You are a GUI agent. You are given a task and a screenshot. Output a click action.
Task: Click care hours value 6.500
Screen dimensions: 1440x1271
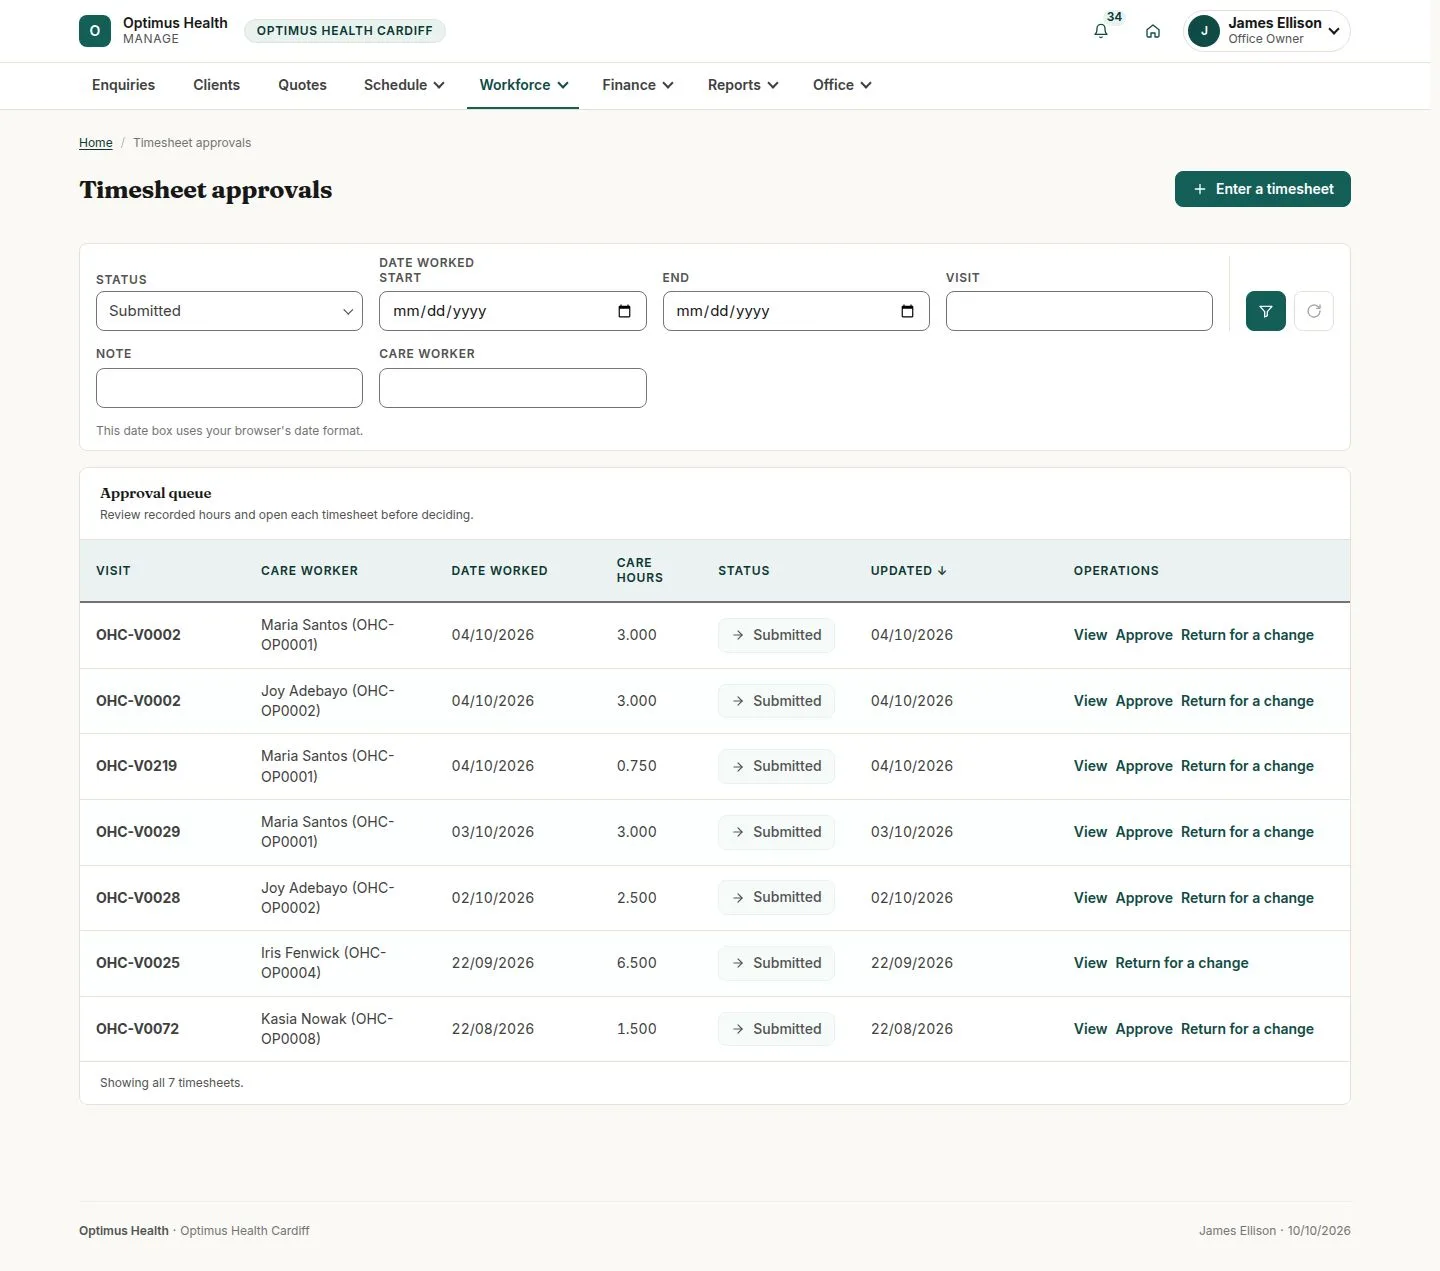pos(637,963)
